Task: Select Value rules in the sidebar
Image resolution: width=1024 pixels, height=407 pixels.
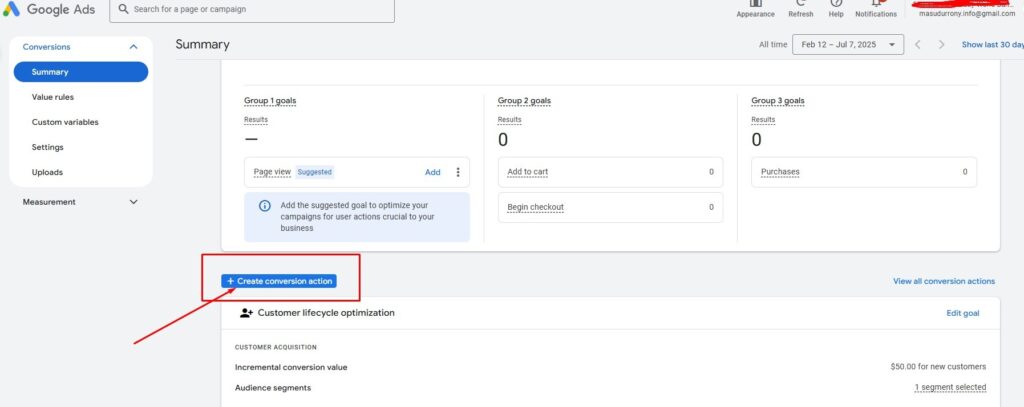Action: tap(53, 97)
